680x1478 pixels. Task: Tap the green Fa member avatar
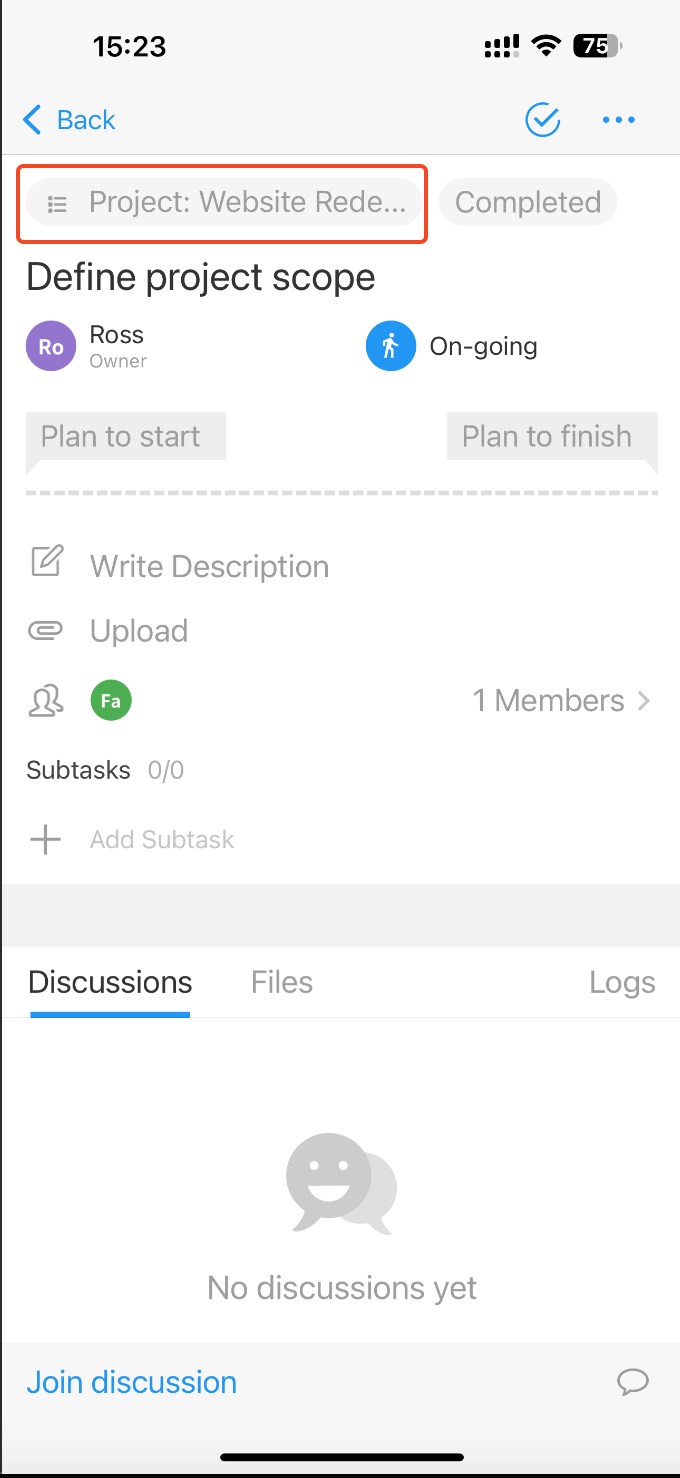(111, 701)
